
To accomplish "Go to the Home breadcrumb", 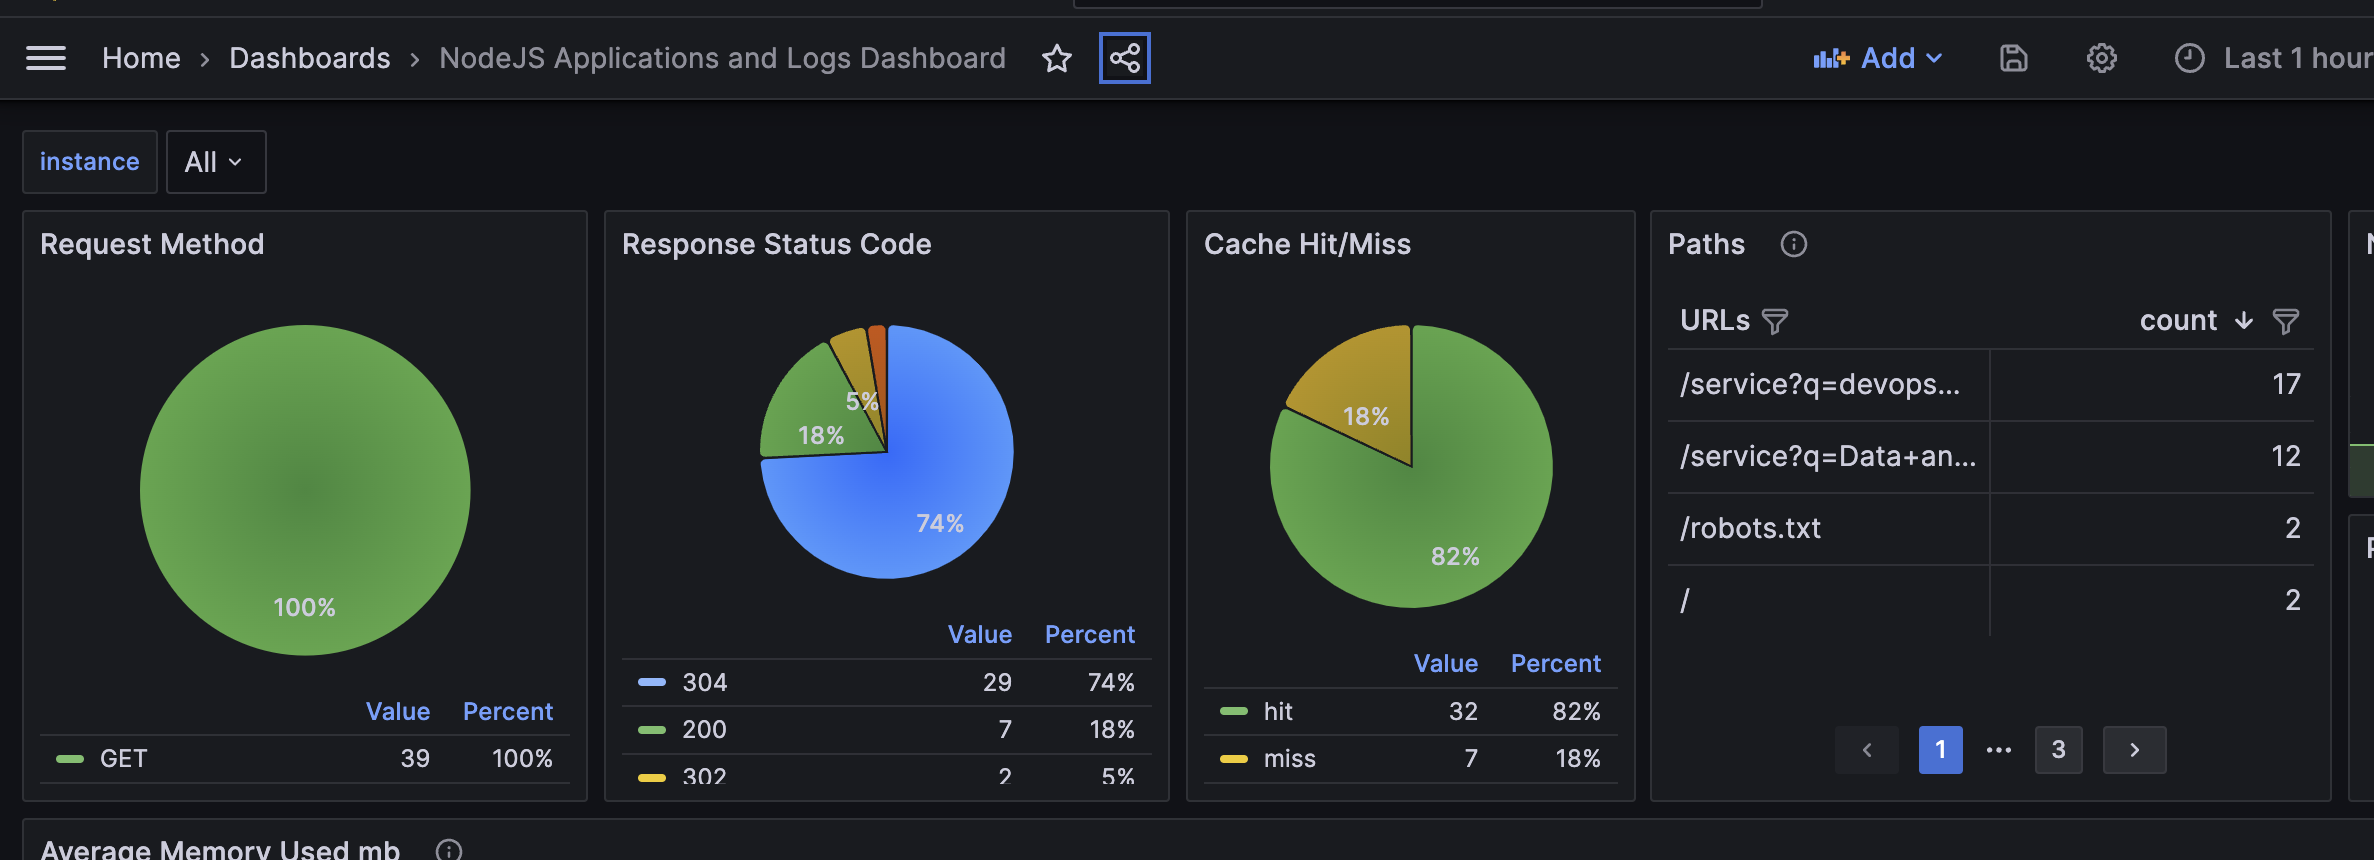I will tap(141, 58).
